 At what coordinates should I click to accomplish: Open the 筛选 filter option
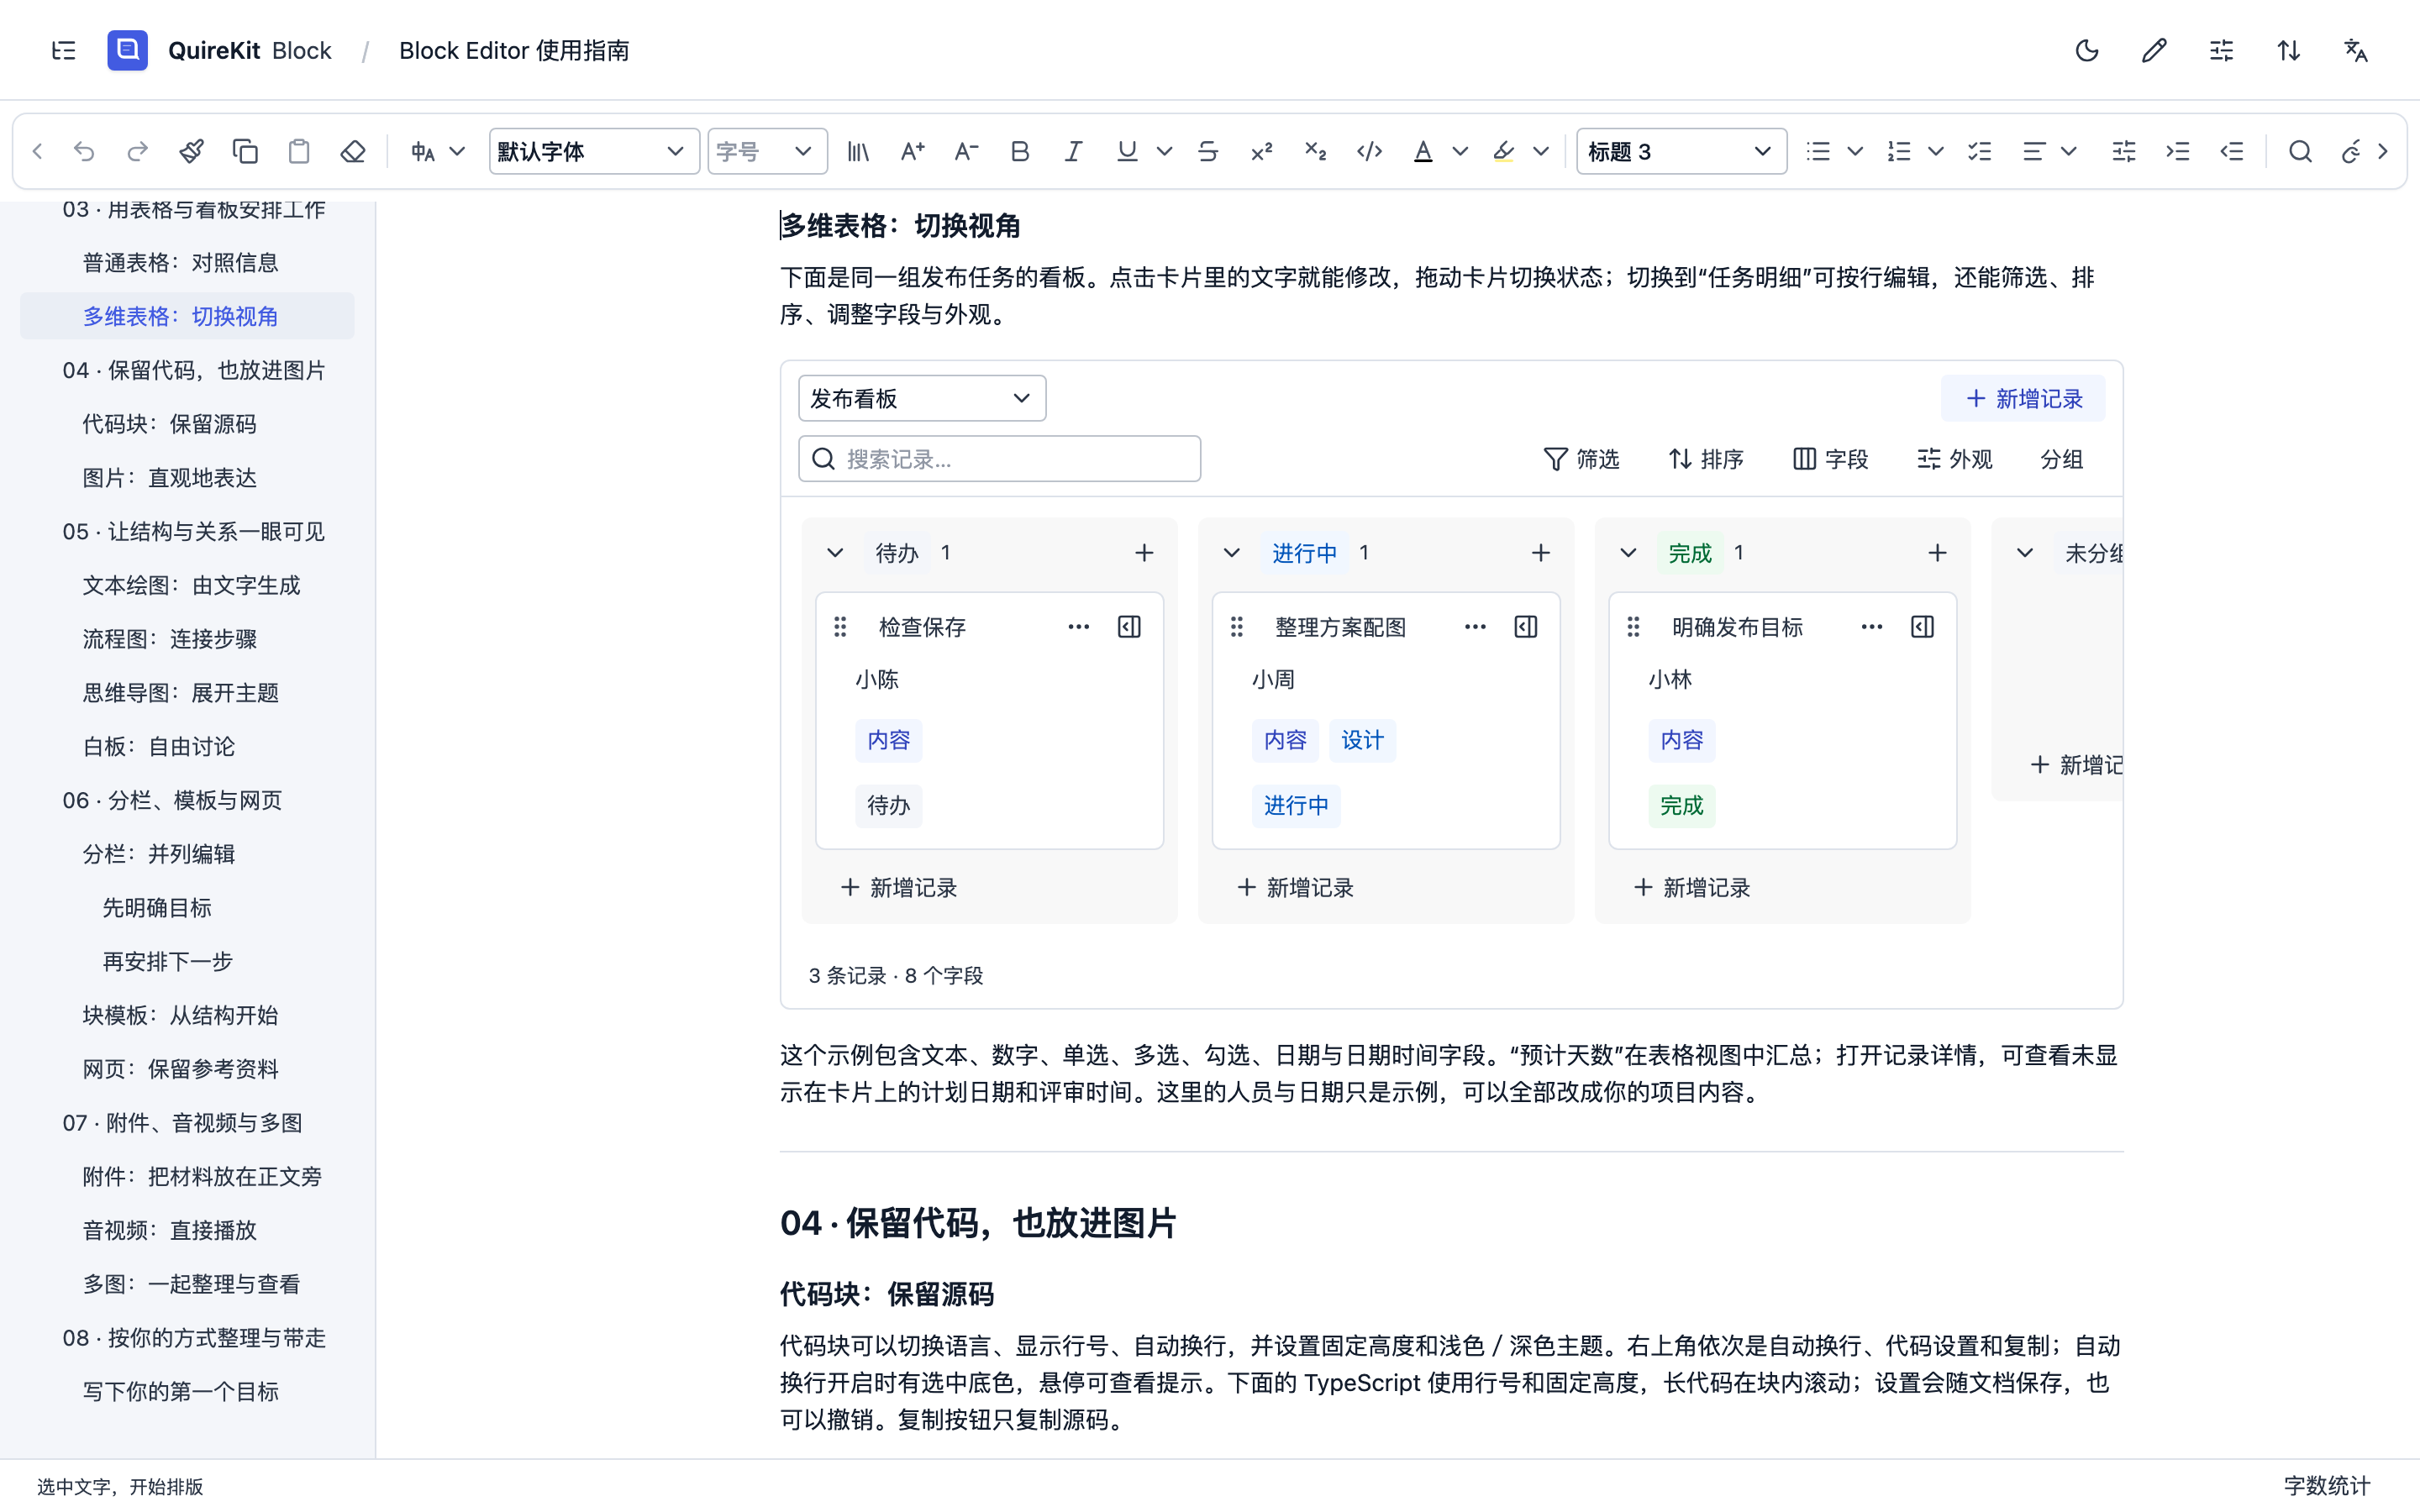(x=1581, y=459)
